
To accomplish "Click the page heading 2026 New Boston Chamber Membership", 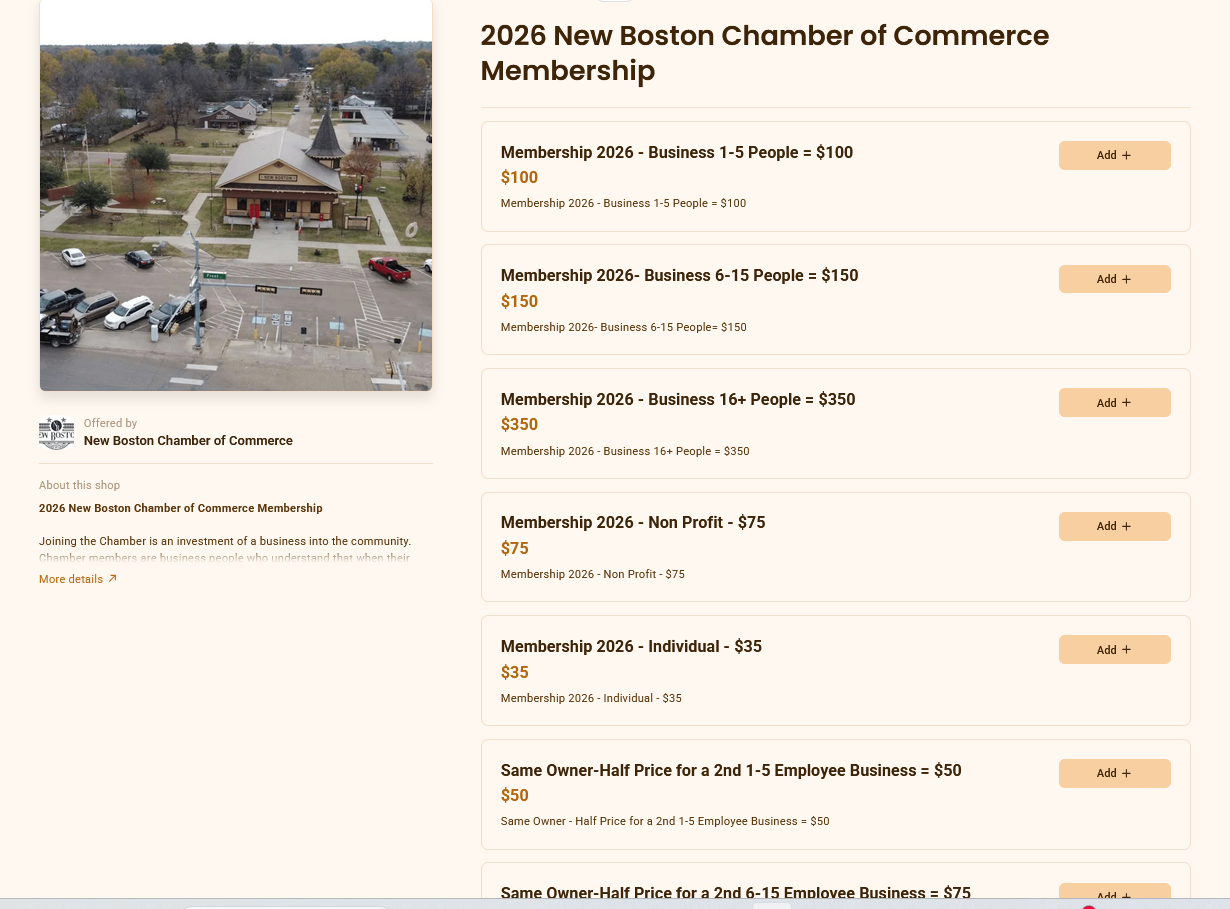I will pyautogui.click(x=765, y=53).
